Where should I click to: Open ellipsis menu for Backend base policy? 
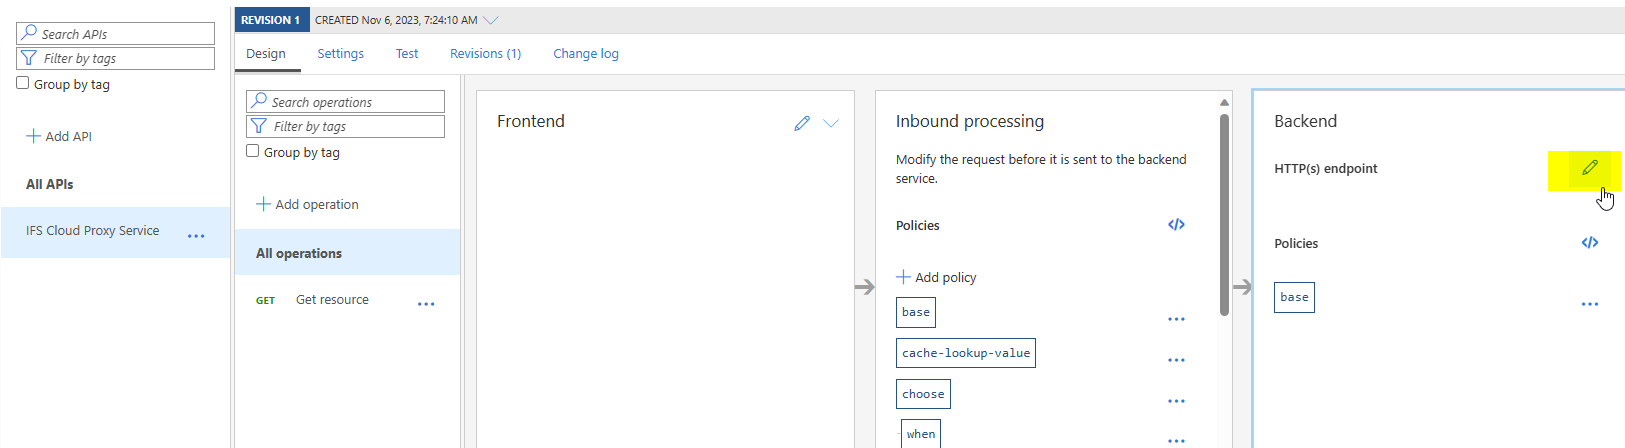click(1589, 304)
